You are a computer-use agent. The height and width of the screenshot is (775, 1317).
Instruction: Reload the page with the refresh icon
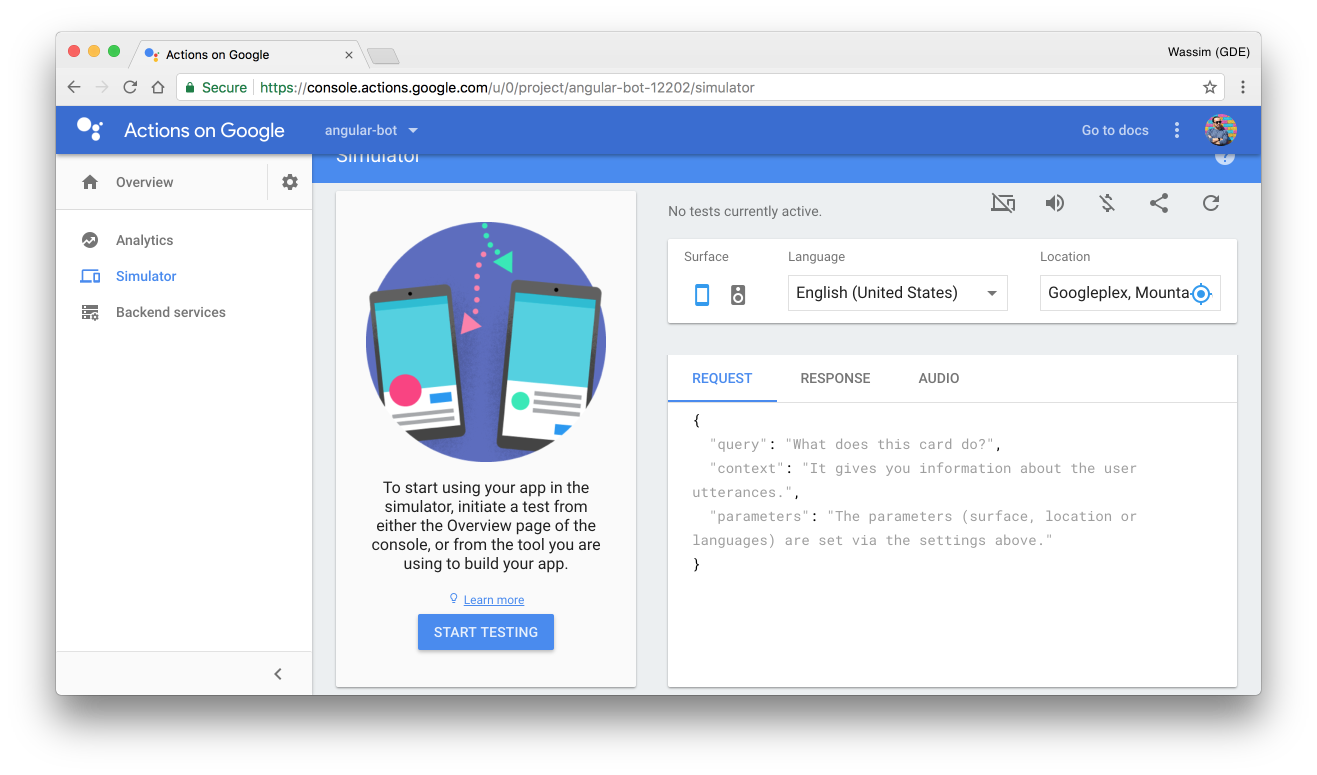click(130, 87)
